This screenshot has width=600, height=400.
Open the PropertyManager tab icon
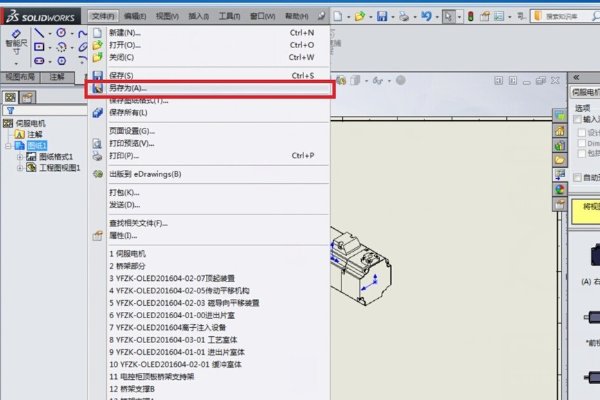point(27,98)
